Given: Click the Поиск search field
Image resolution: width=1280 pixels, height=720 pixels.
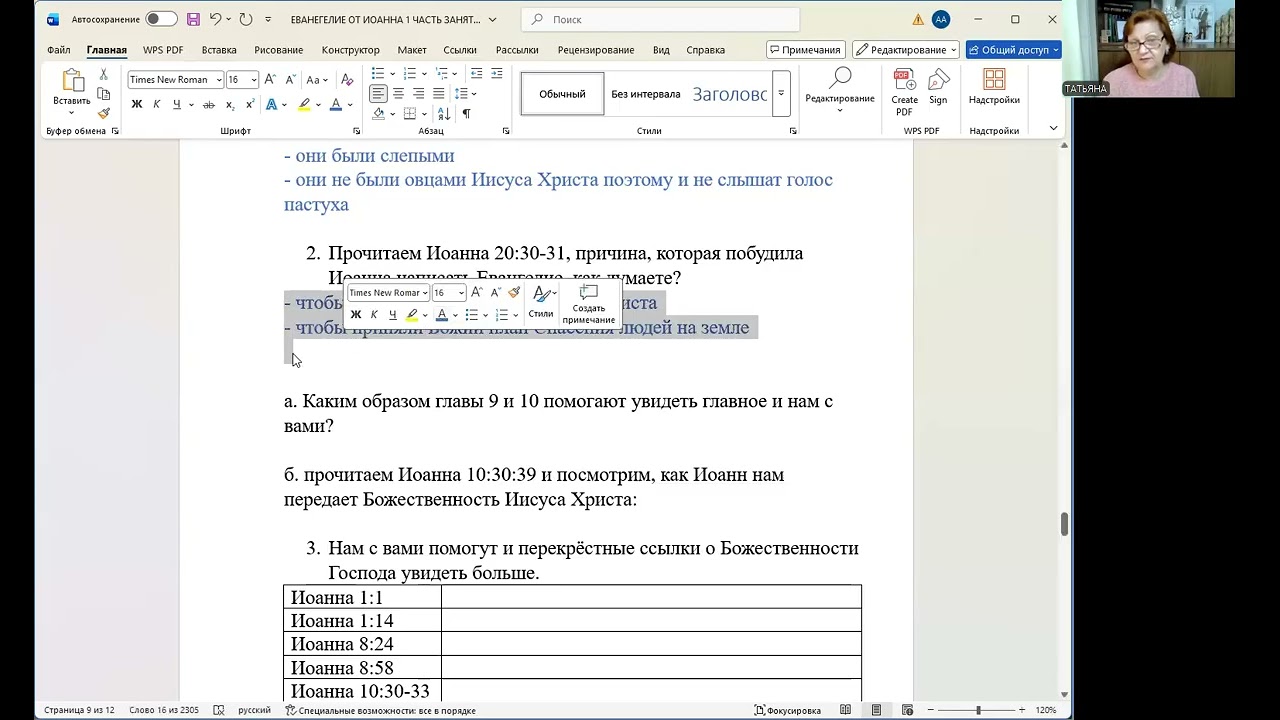Looking at the screenshot, I should pyautogui.click(x=660, y=19).
